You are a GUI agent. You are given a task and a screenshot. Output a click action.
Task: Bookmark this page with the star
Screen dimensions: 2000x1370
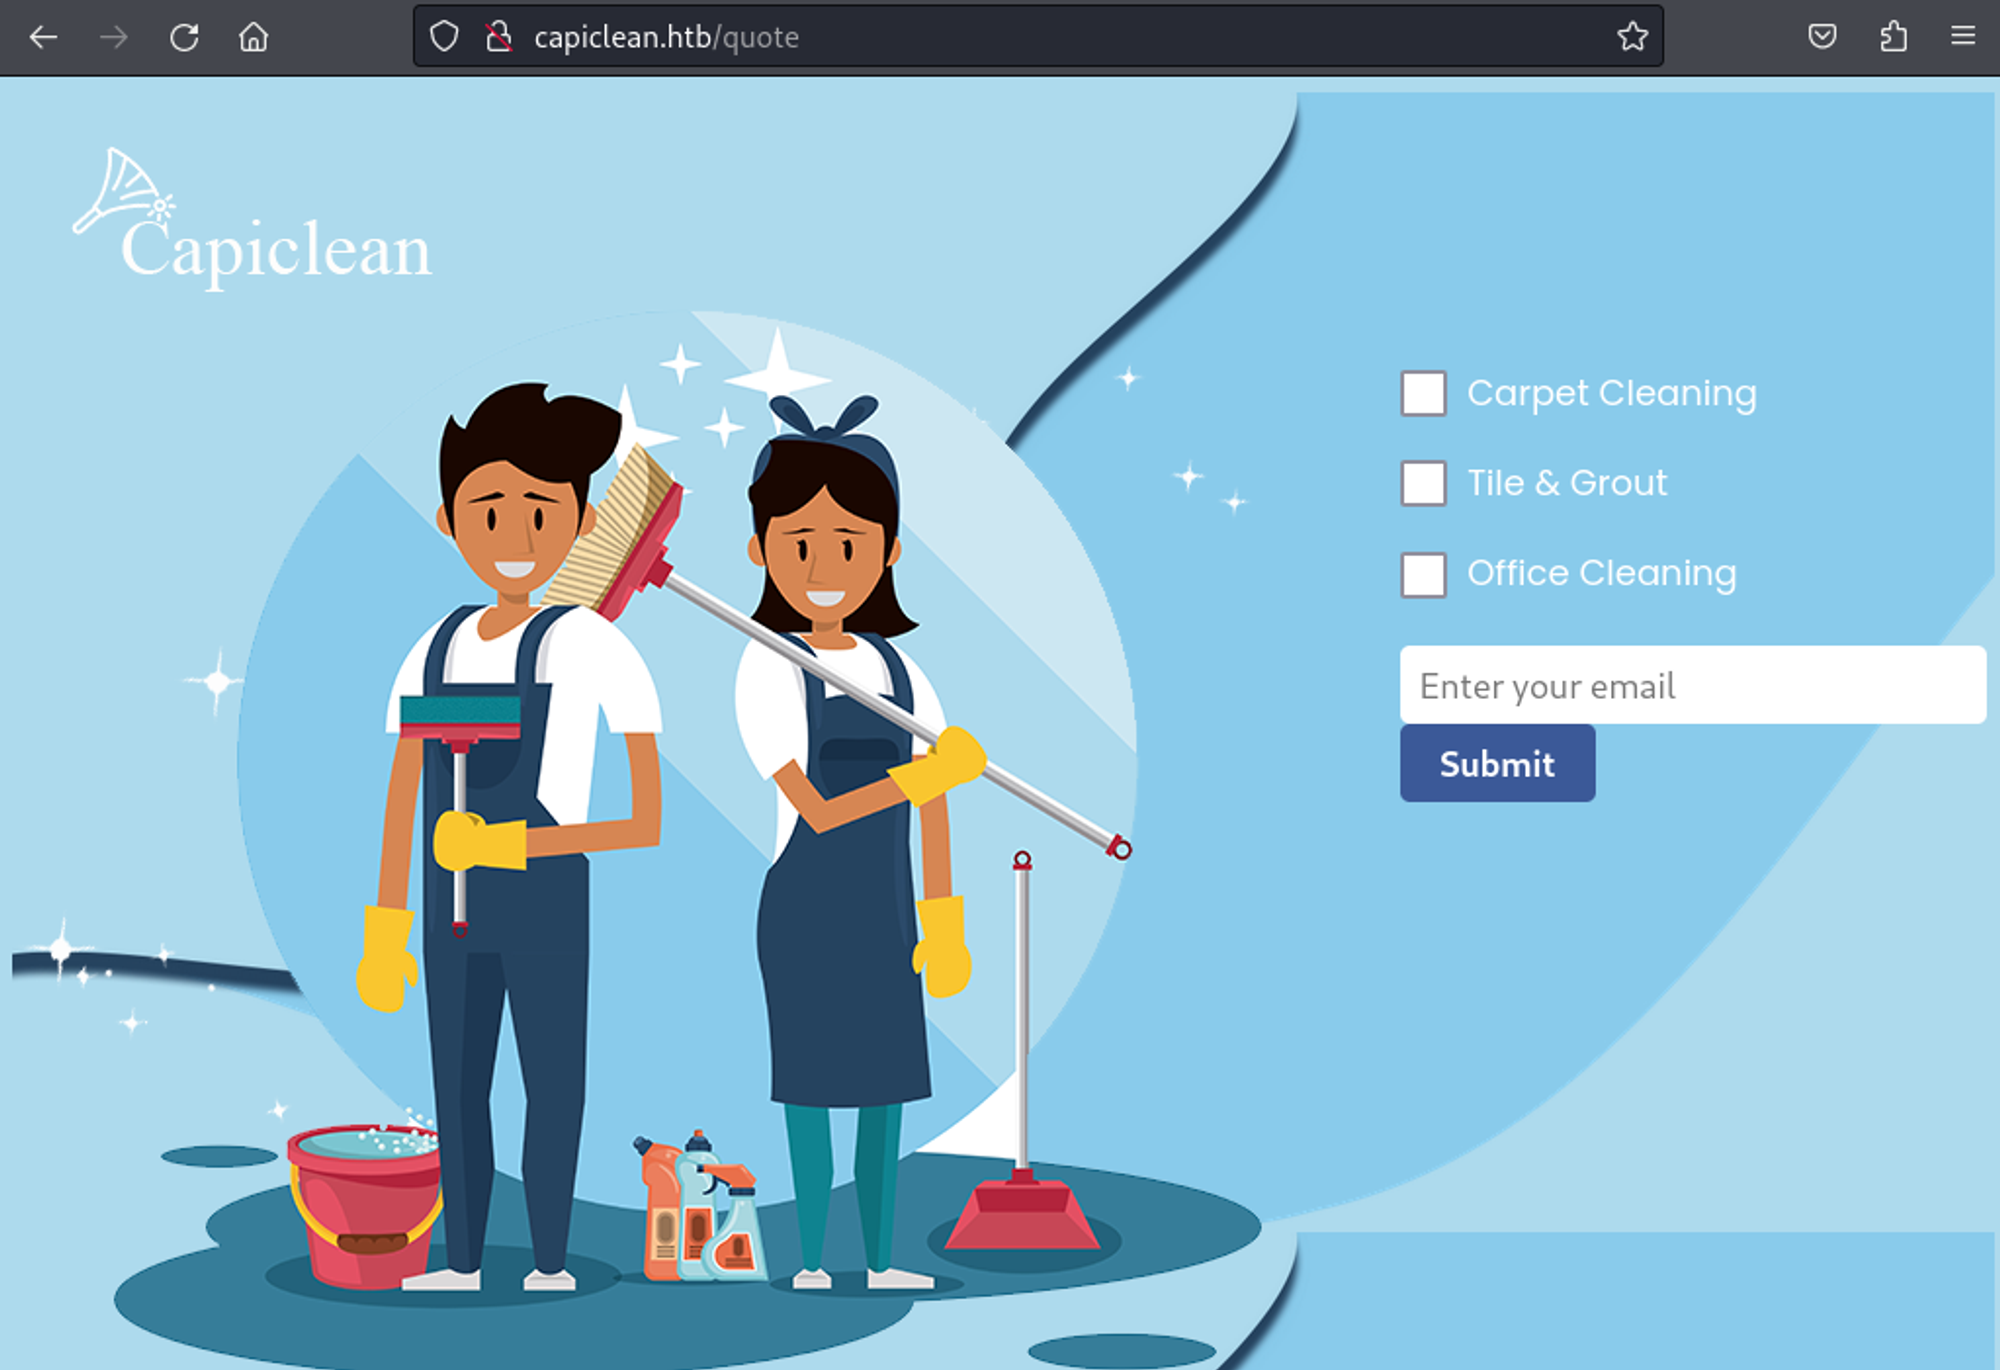tap(1632, 37)
